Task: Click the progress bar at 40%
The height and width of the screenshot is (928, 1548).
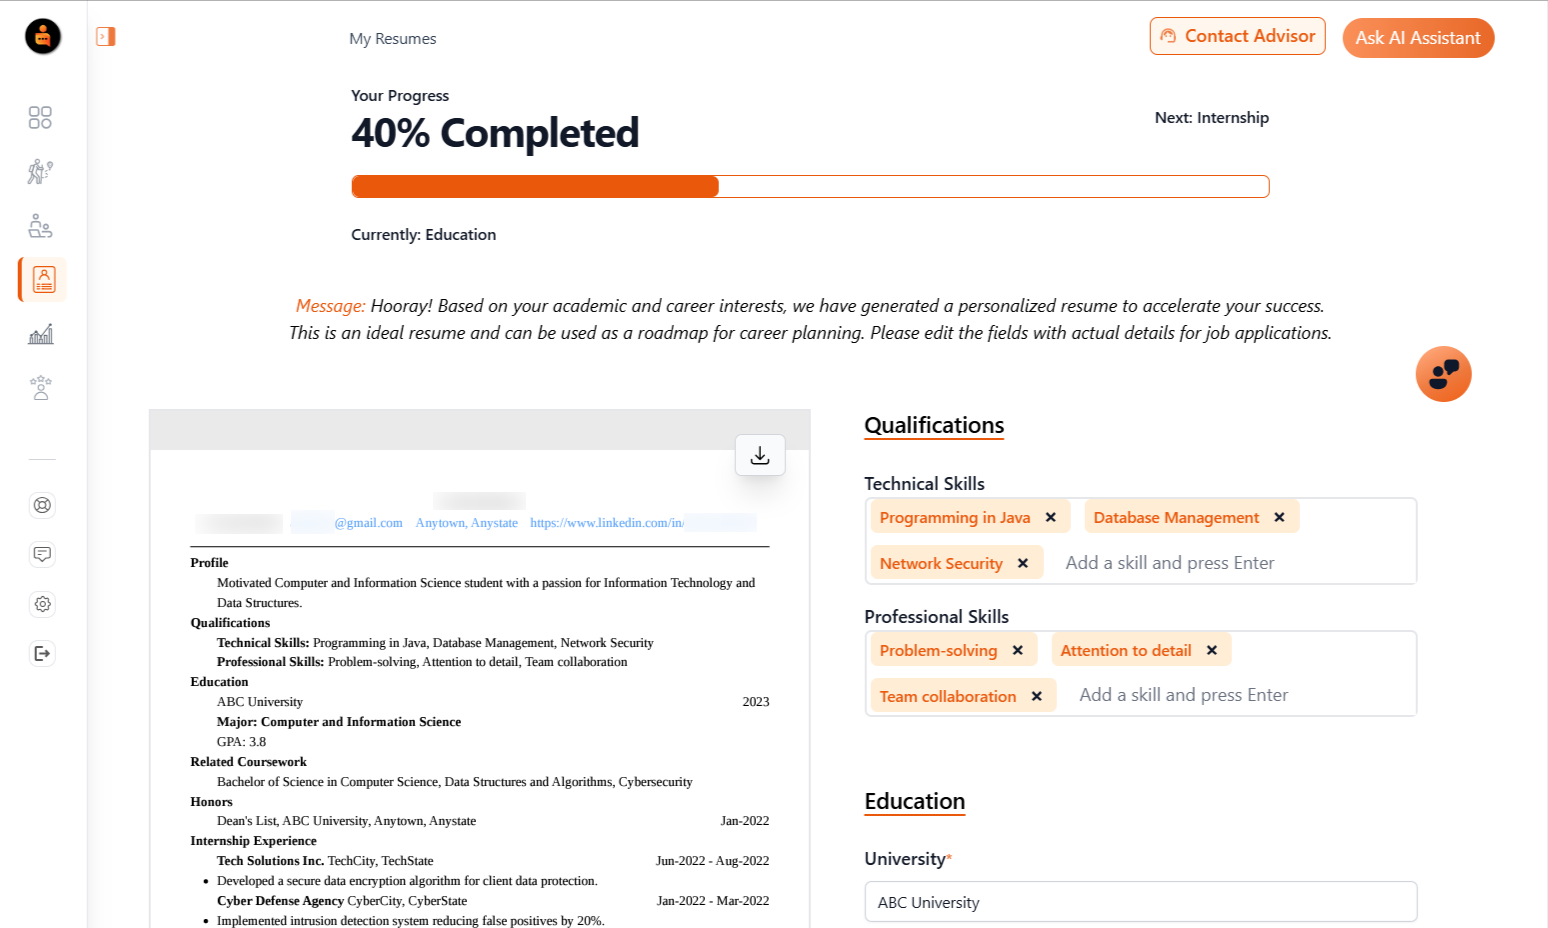Action: 810,186
